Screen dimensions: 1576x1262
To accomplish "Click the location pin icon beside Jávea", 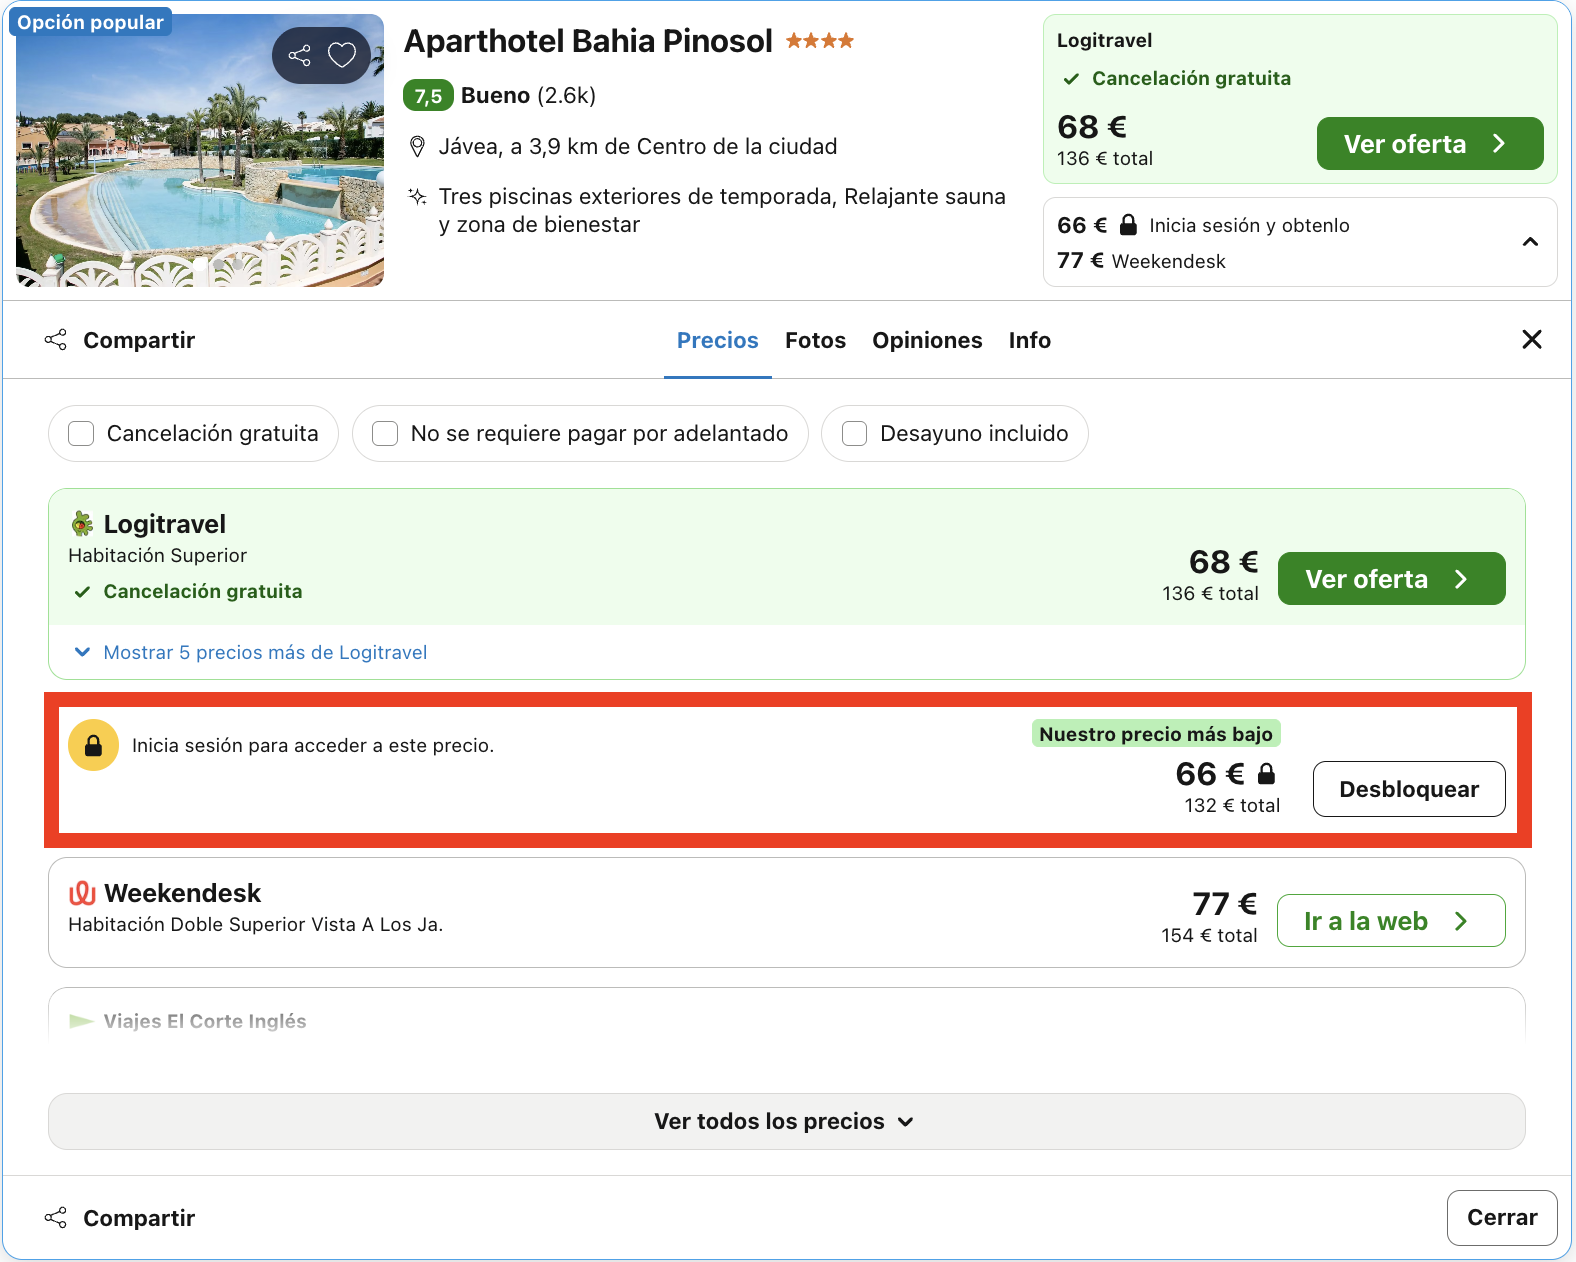I will click(x=418, y=147).
